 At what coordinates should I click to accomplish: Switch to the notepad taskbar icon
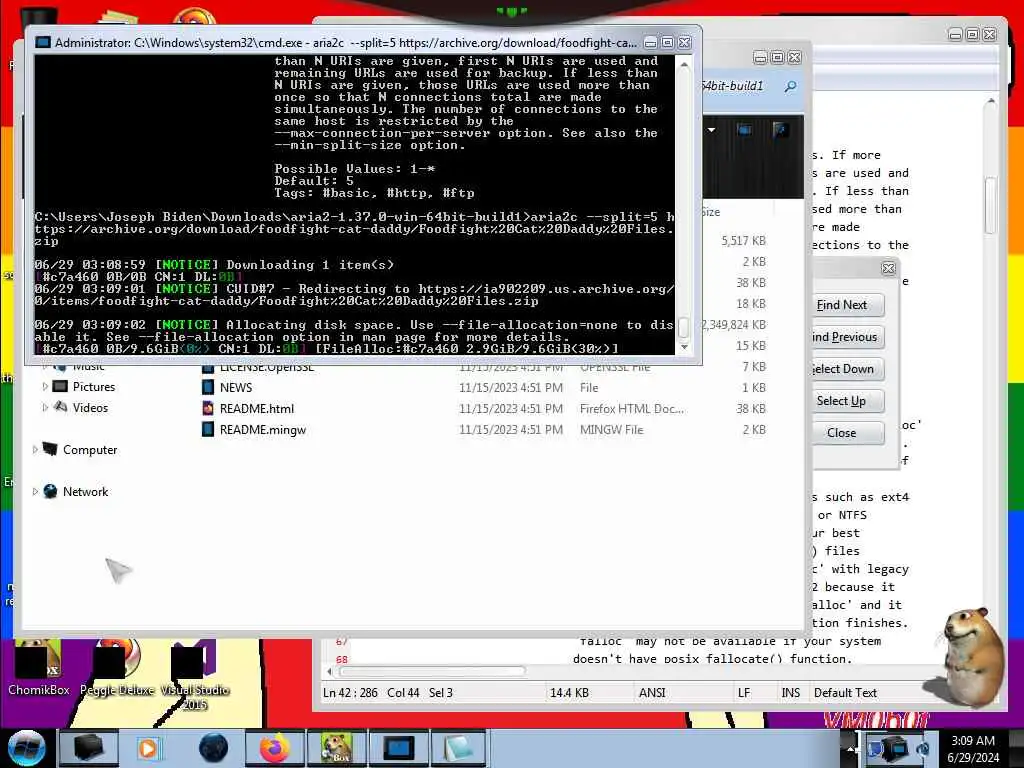pos(459,748)
